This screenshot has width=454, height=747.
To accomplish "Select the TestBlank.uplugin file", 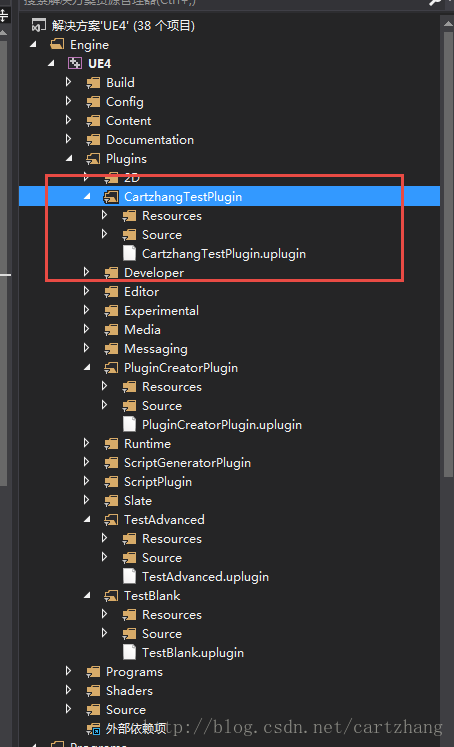I will click(193, 653).
